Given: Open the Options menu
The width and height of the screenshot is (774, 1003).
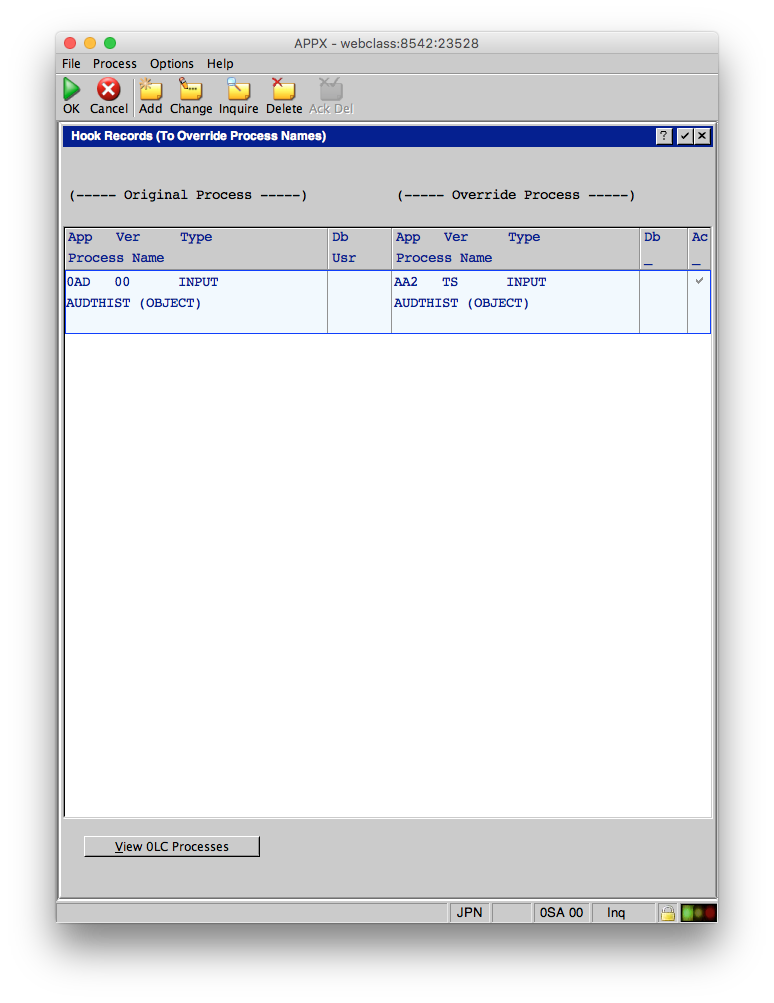Looking at the screenshot, I should 172,63.
